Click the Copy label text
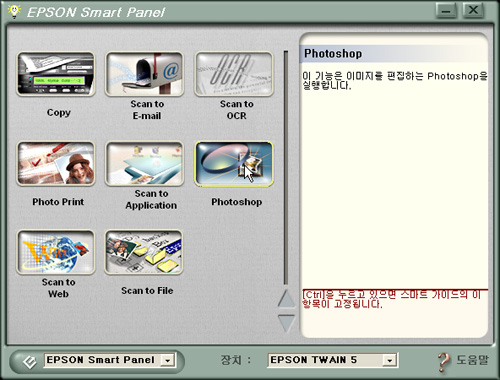Image resolution: width=500 pixels, height=380 pixels. point(59,113)
